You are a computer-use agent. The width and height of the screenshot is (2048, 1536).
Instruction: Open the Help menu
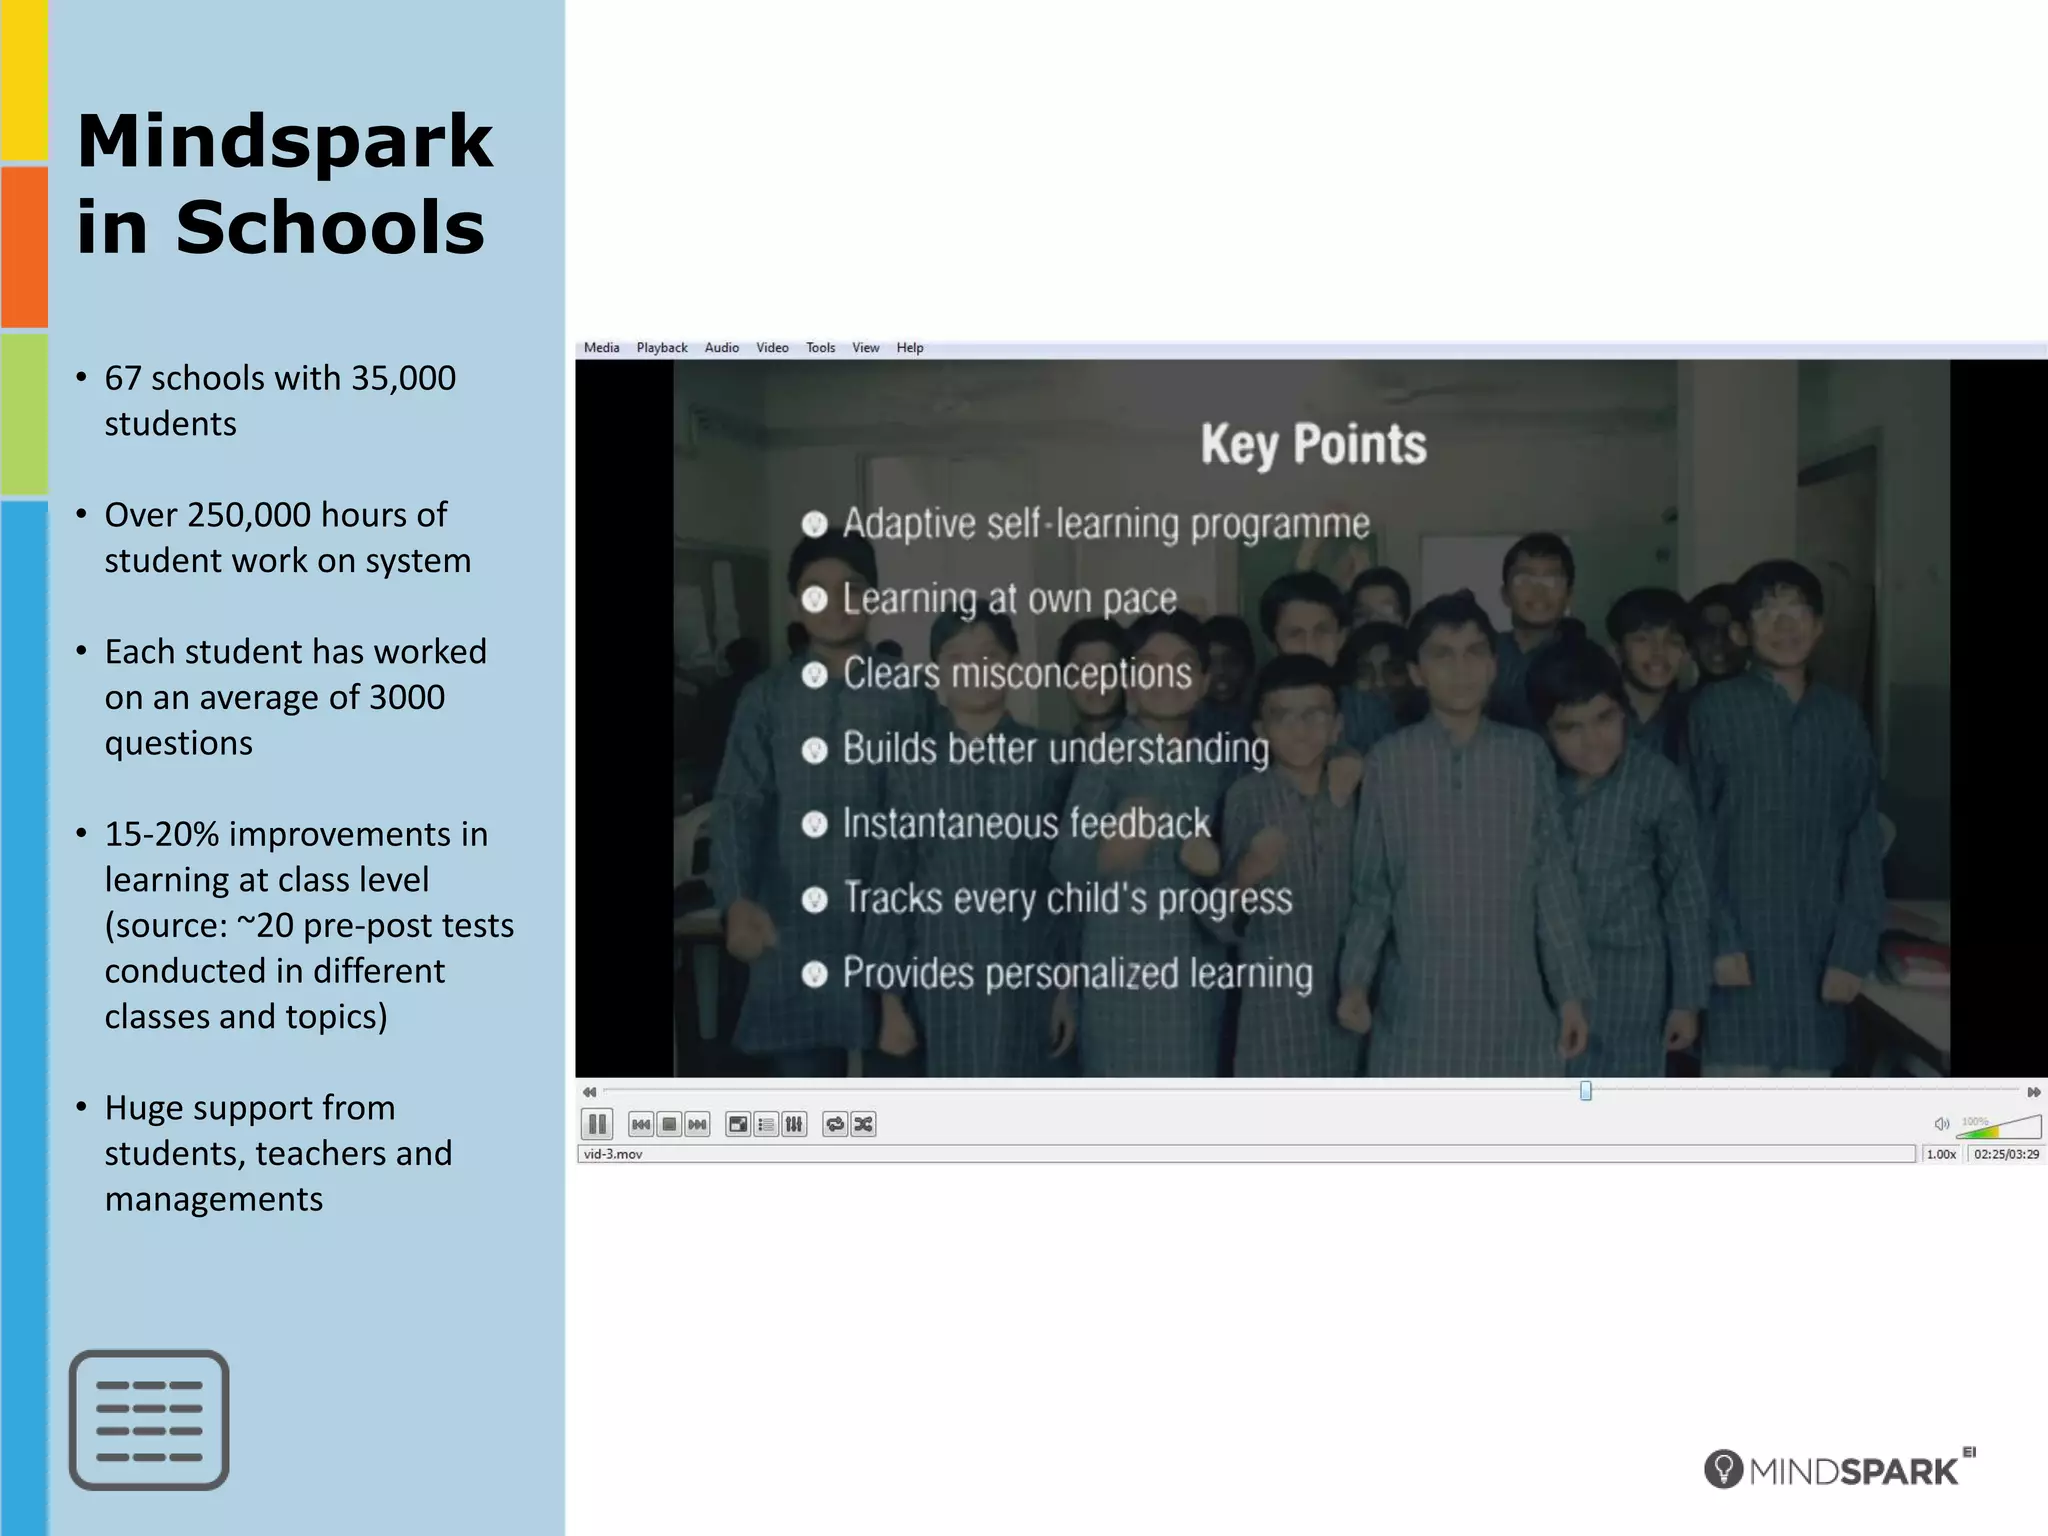[x=910, y=348]
